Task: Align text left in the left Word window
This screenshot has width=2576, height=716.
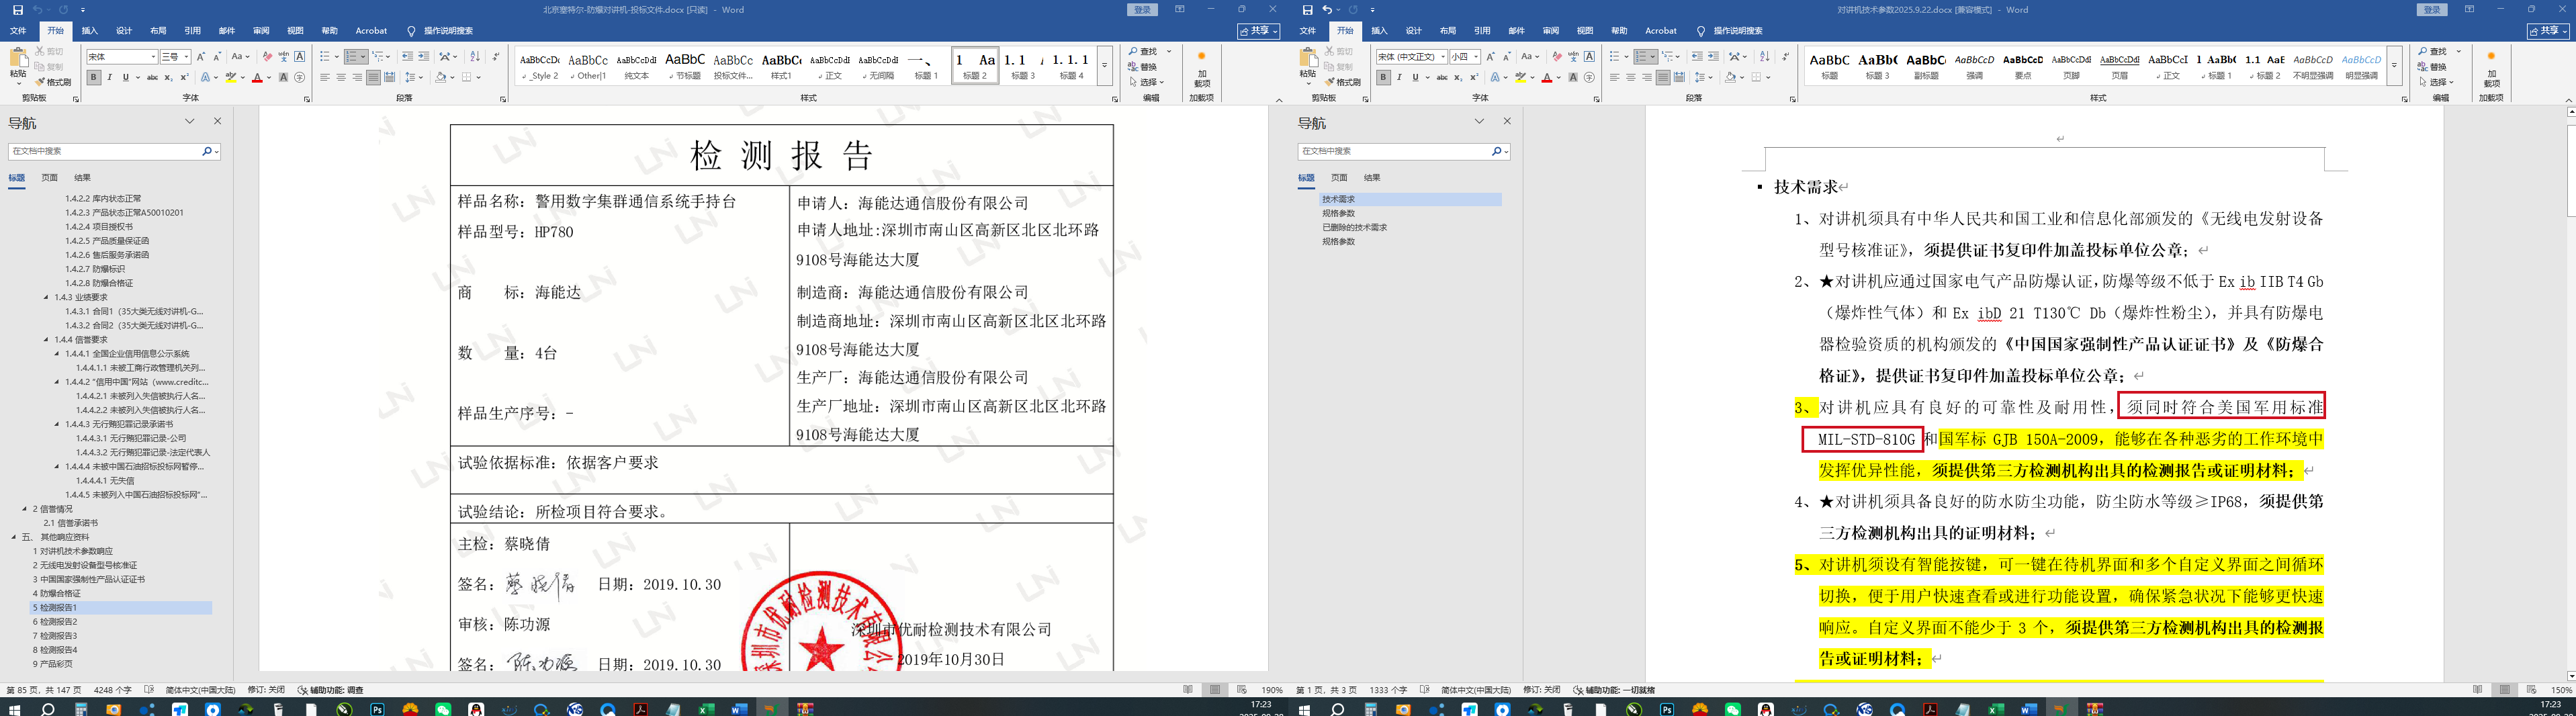Action: [325, 77]
